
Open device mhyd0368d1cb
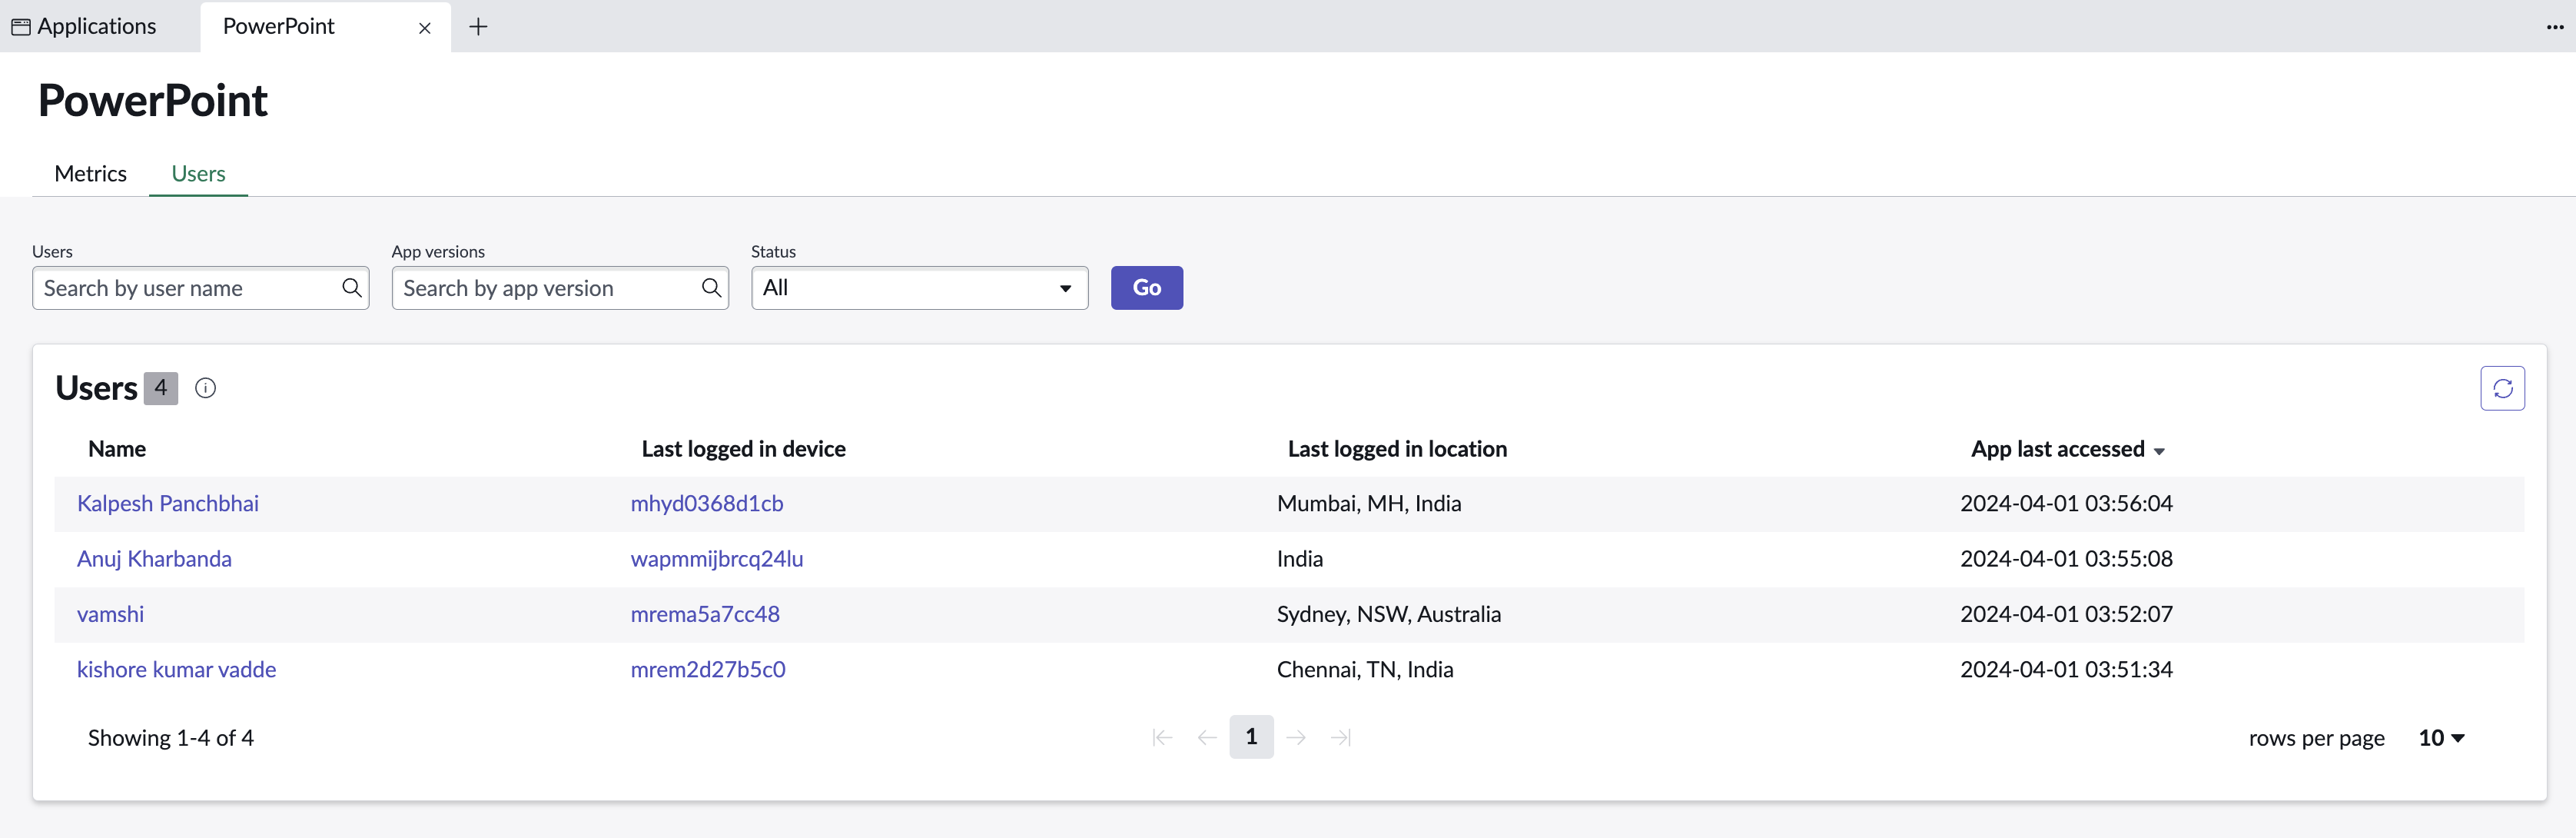click(x=706, y=503)
